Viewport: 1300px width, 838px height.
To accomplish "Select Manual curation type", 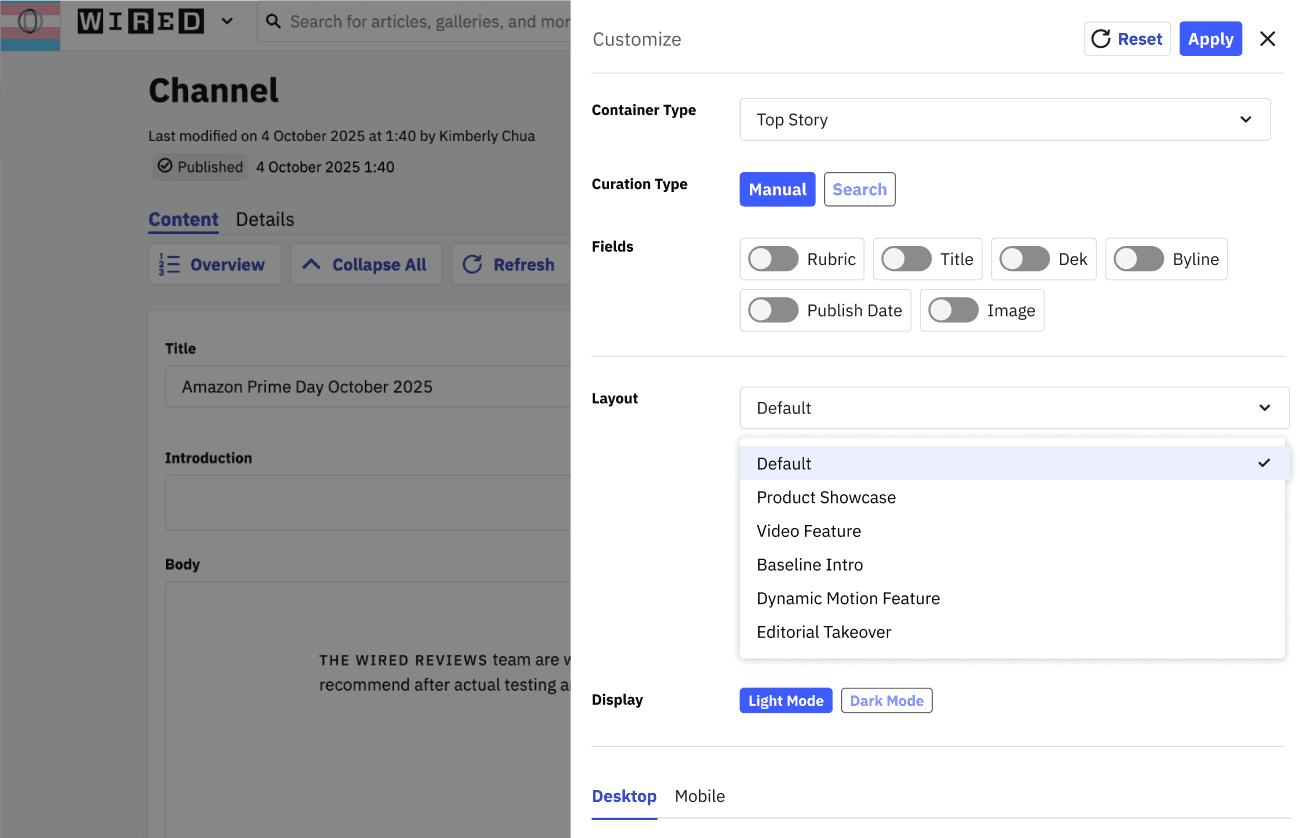I will click(x=778, y=189).
